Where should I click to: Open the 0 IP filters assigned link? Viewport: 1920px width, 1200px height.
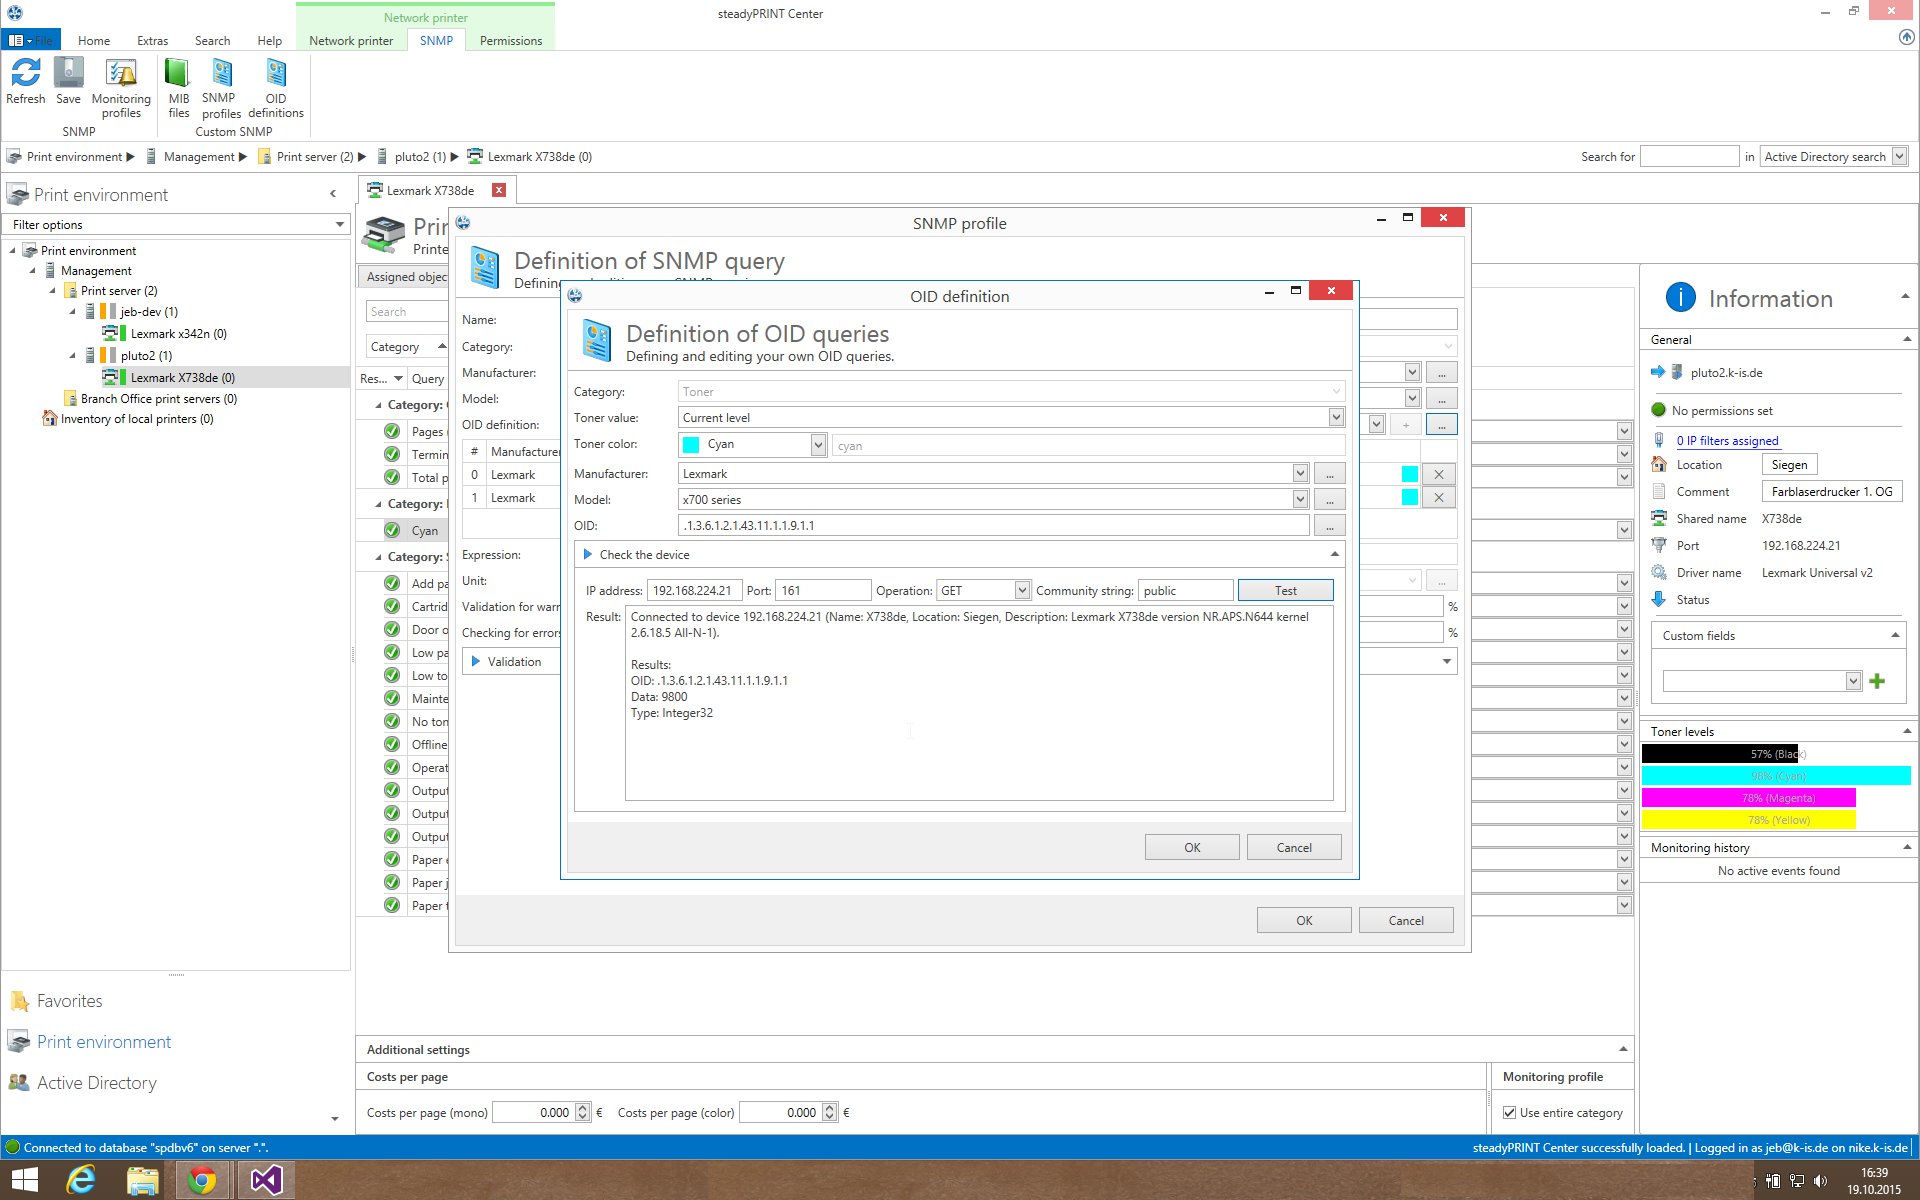pos(1727,440)
